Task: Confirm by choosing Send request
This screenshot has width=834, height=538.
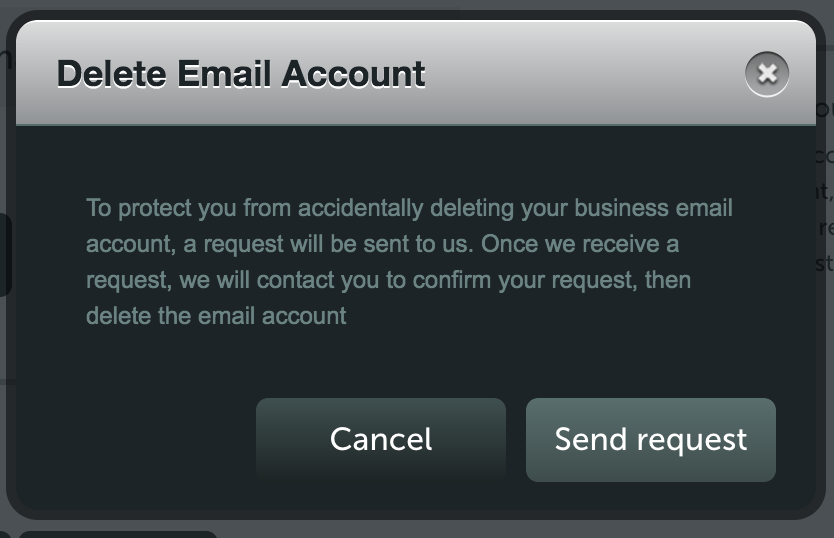Action: coord(650,440)
